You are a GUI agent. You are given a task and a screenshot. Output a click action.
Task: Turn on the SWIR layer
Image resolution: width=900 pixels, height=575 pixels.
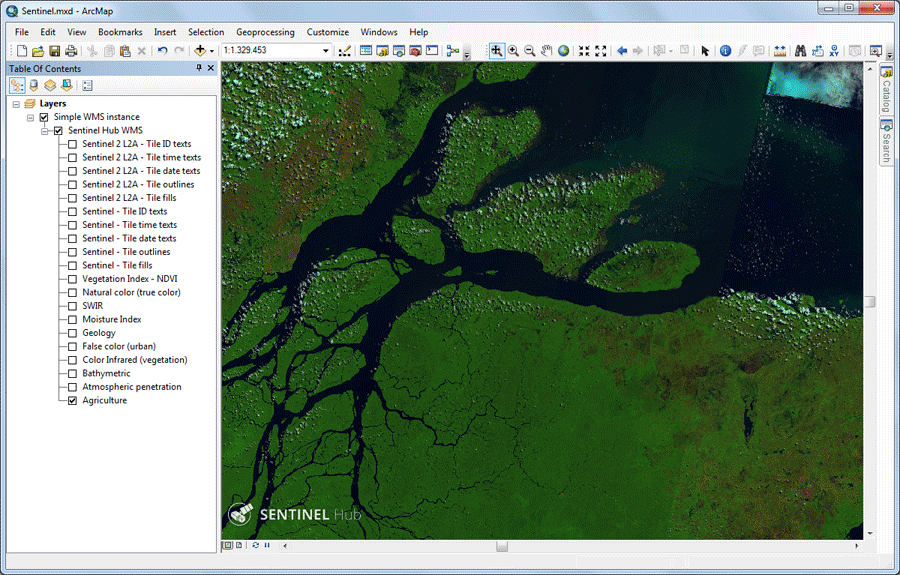click(72, 306)
